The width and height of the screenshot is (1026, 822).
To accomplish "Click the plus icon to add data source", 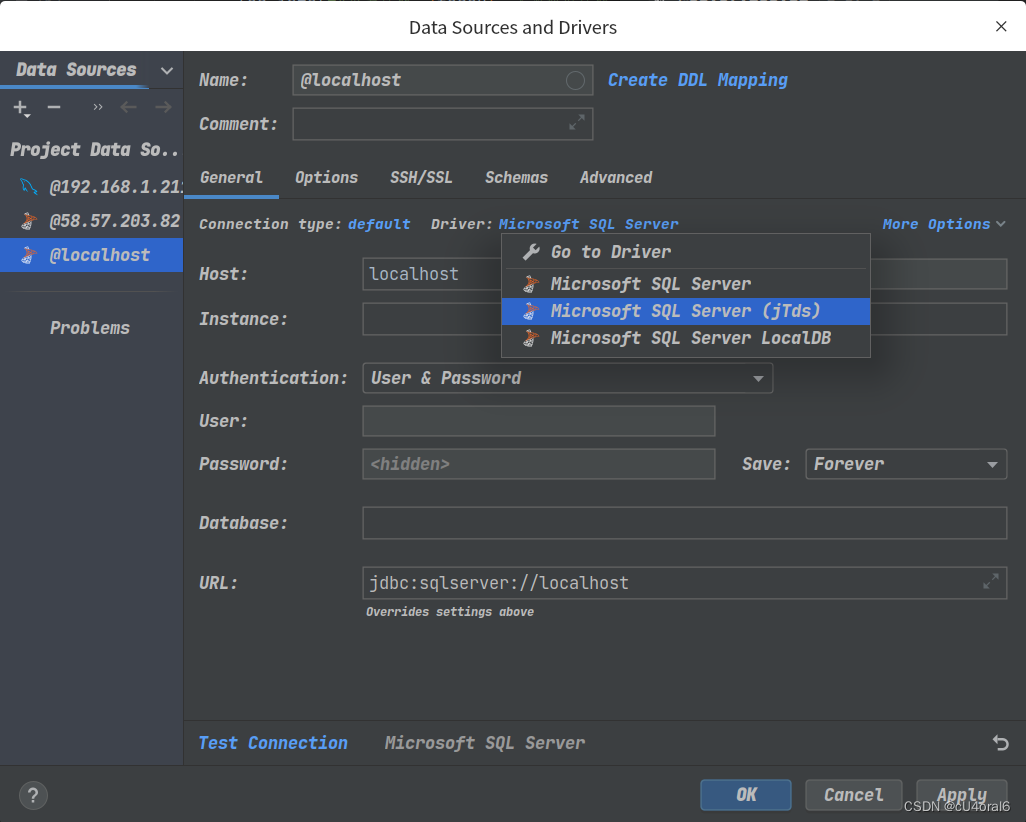I will coord(19,108).
